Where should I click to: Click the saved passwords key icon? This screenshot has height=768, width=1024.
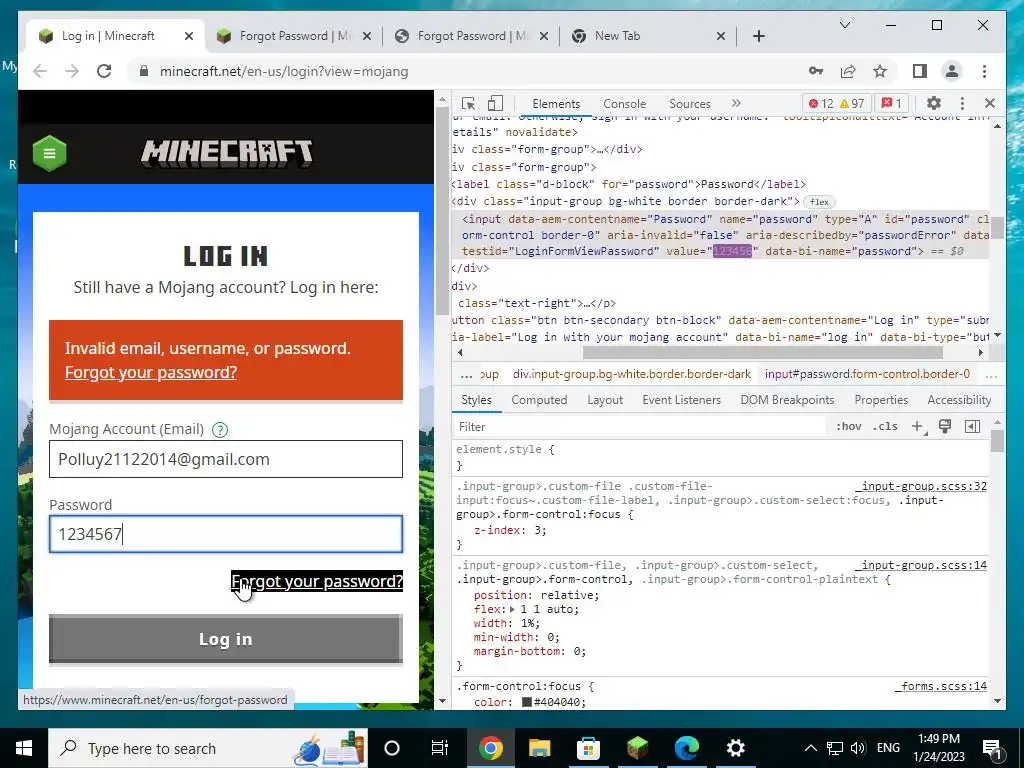[816, 71]
